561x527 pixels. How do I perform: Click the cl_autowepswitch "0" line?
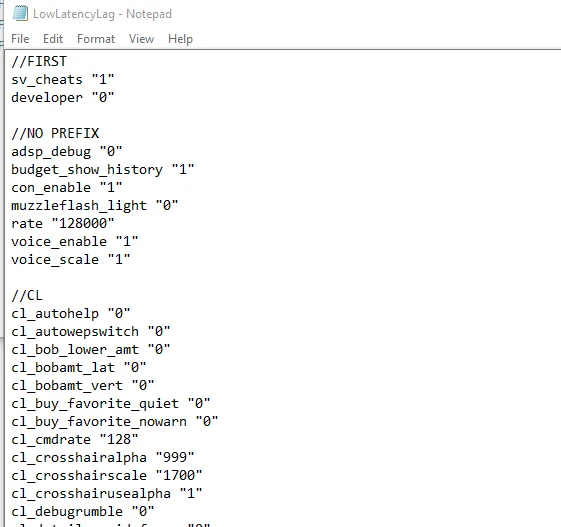tap(91, 331)
